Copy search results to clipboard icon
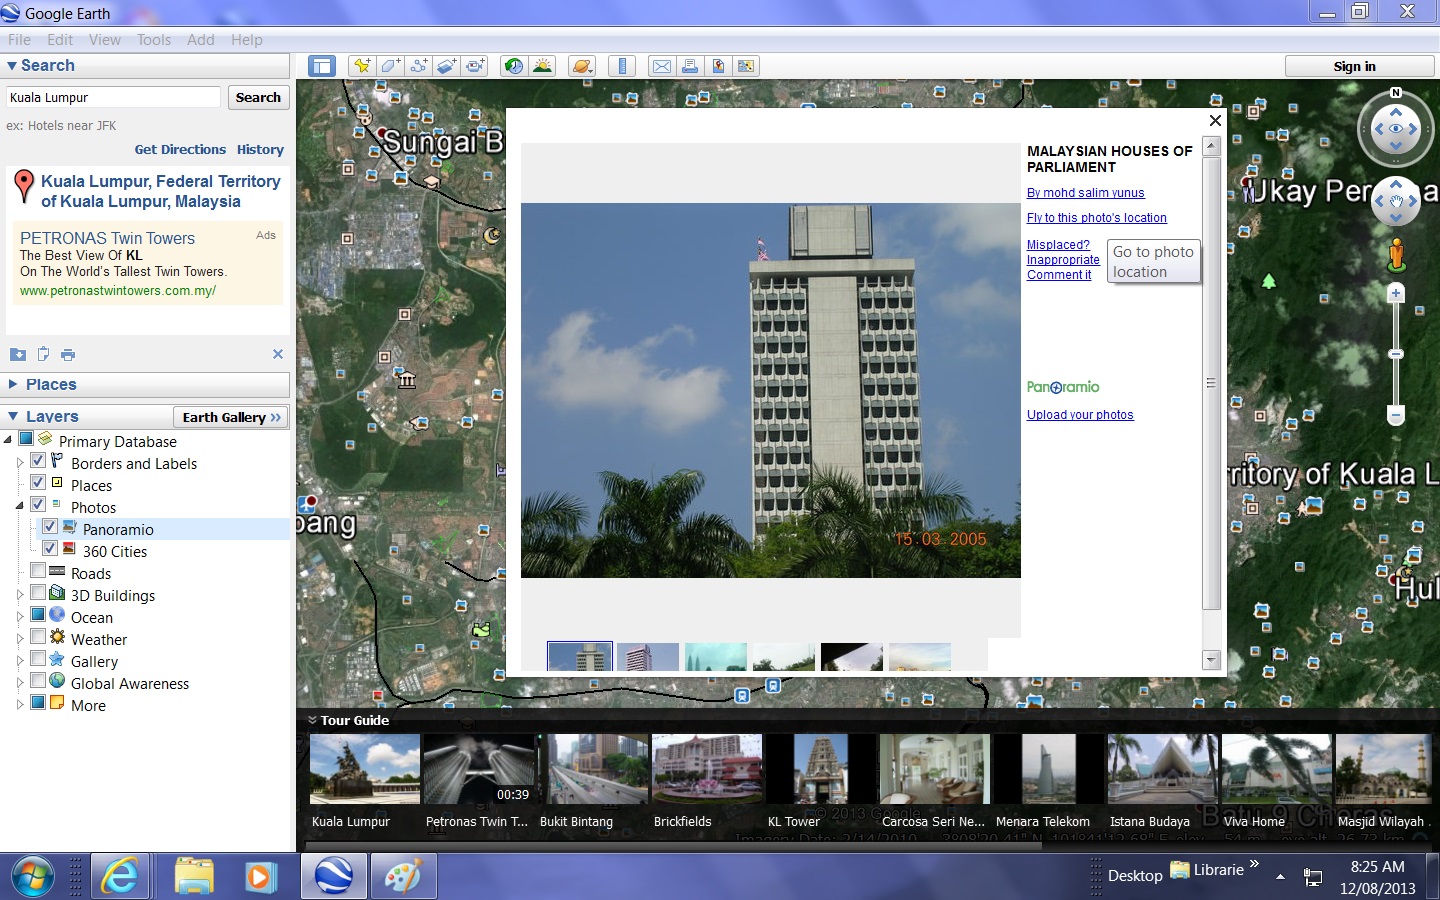The width and height of the screenshot is (1440, 900). coord(43,354)
